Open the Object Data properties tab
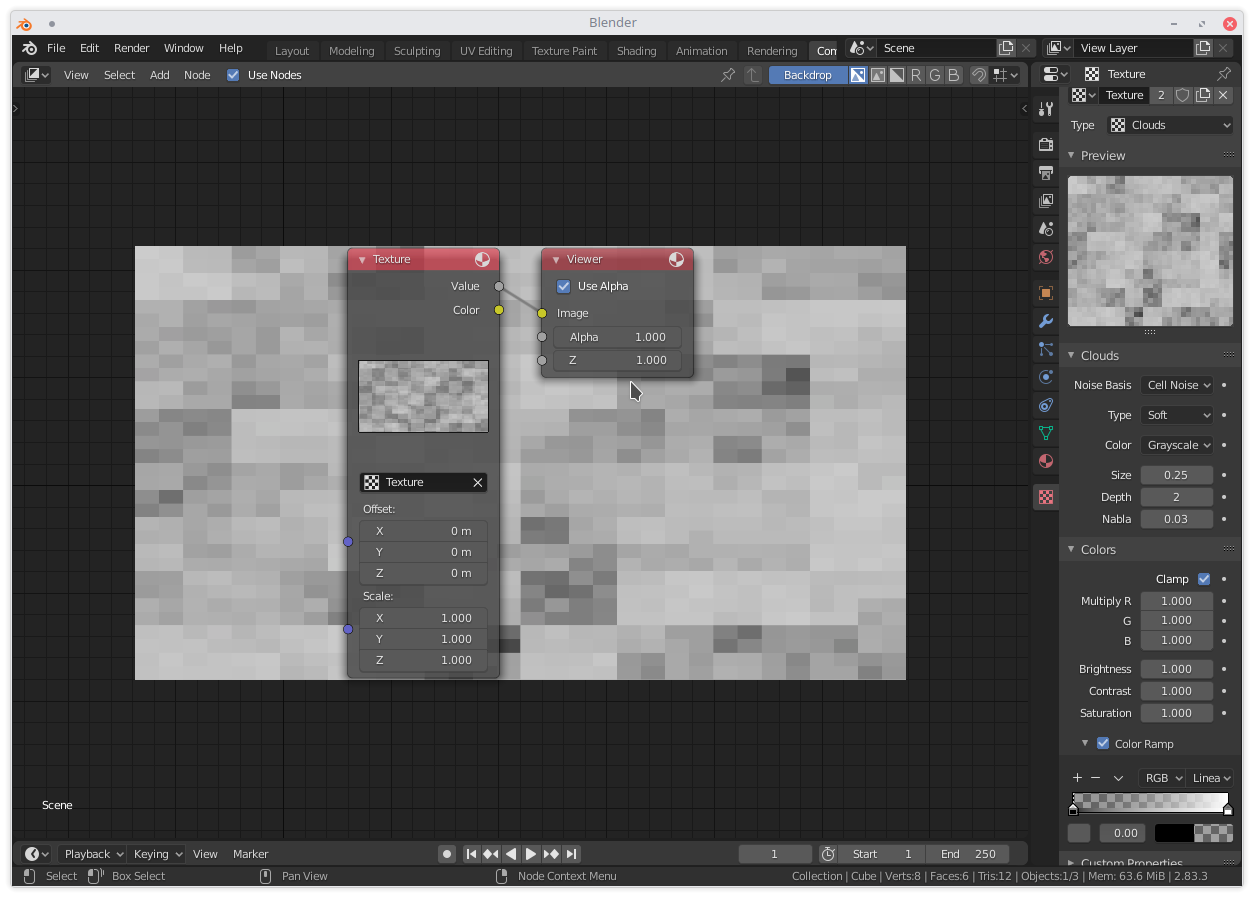 pos(1046,433)
